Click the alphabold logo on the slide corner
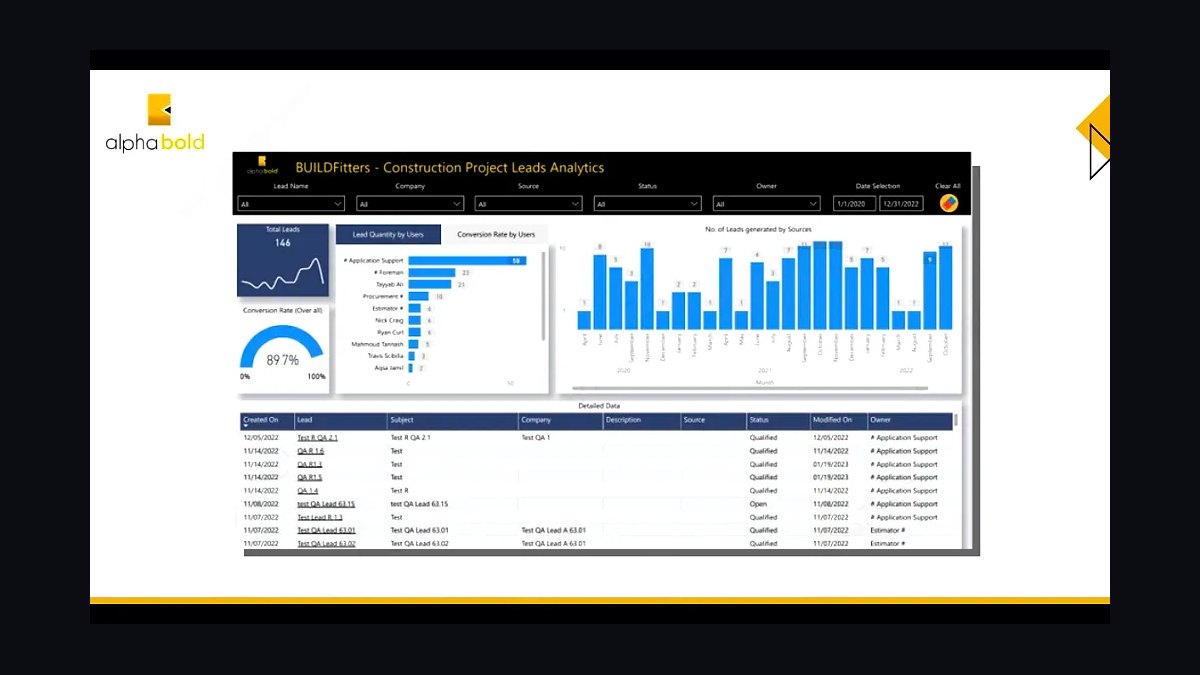 coord(155,123)
